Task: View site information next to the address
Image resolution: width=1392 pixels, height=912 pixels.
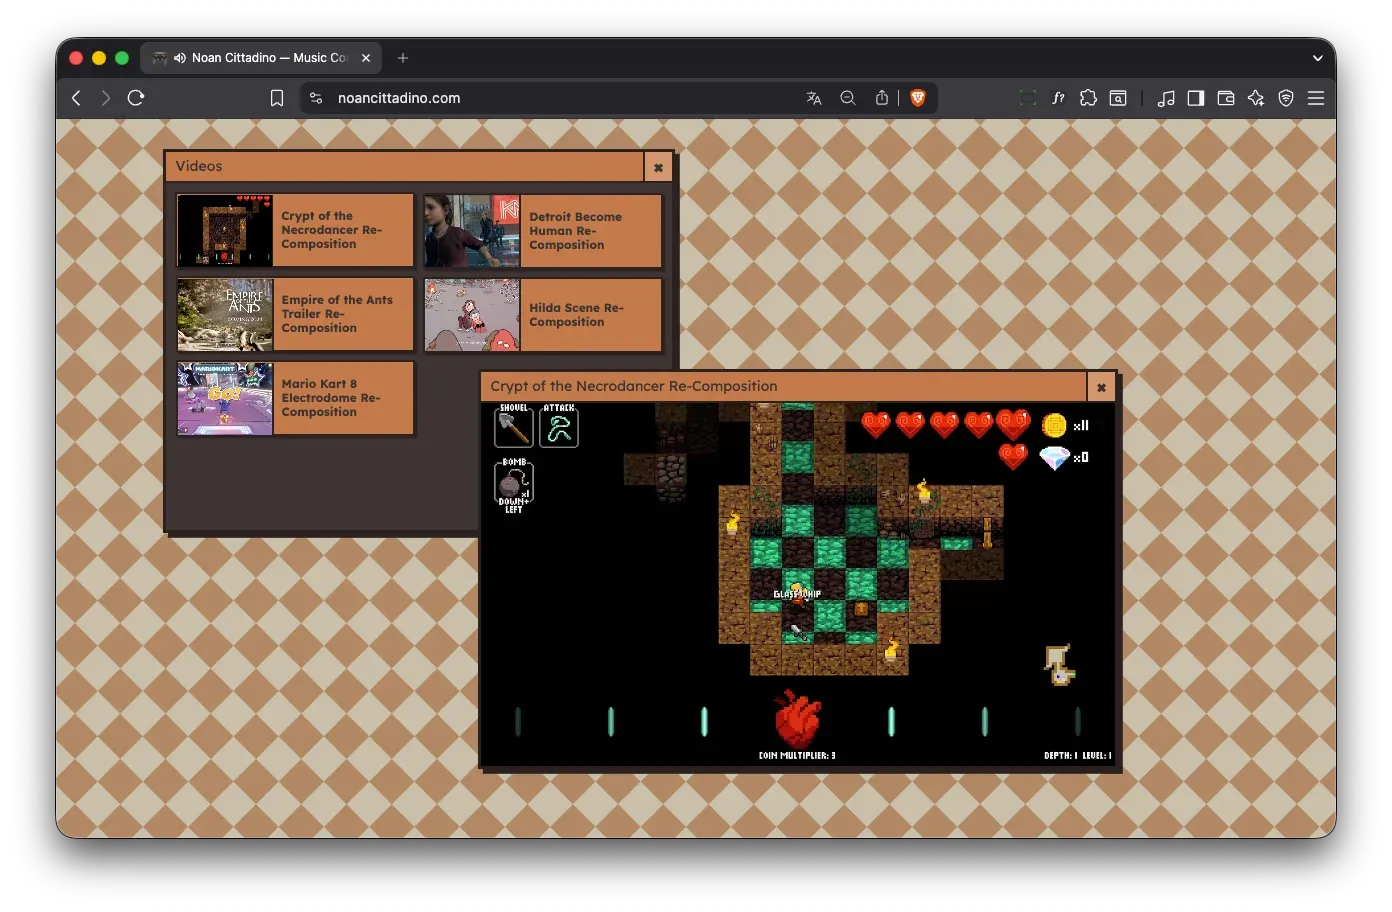Action: point(316,98)
